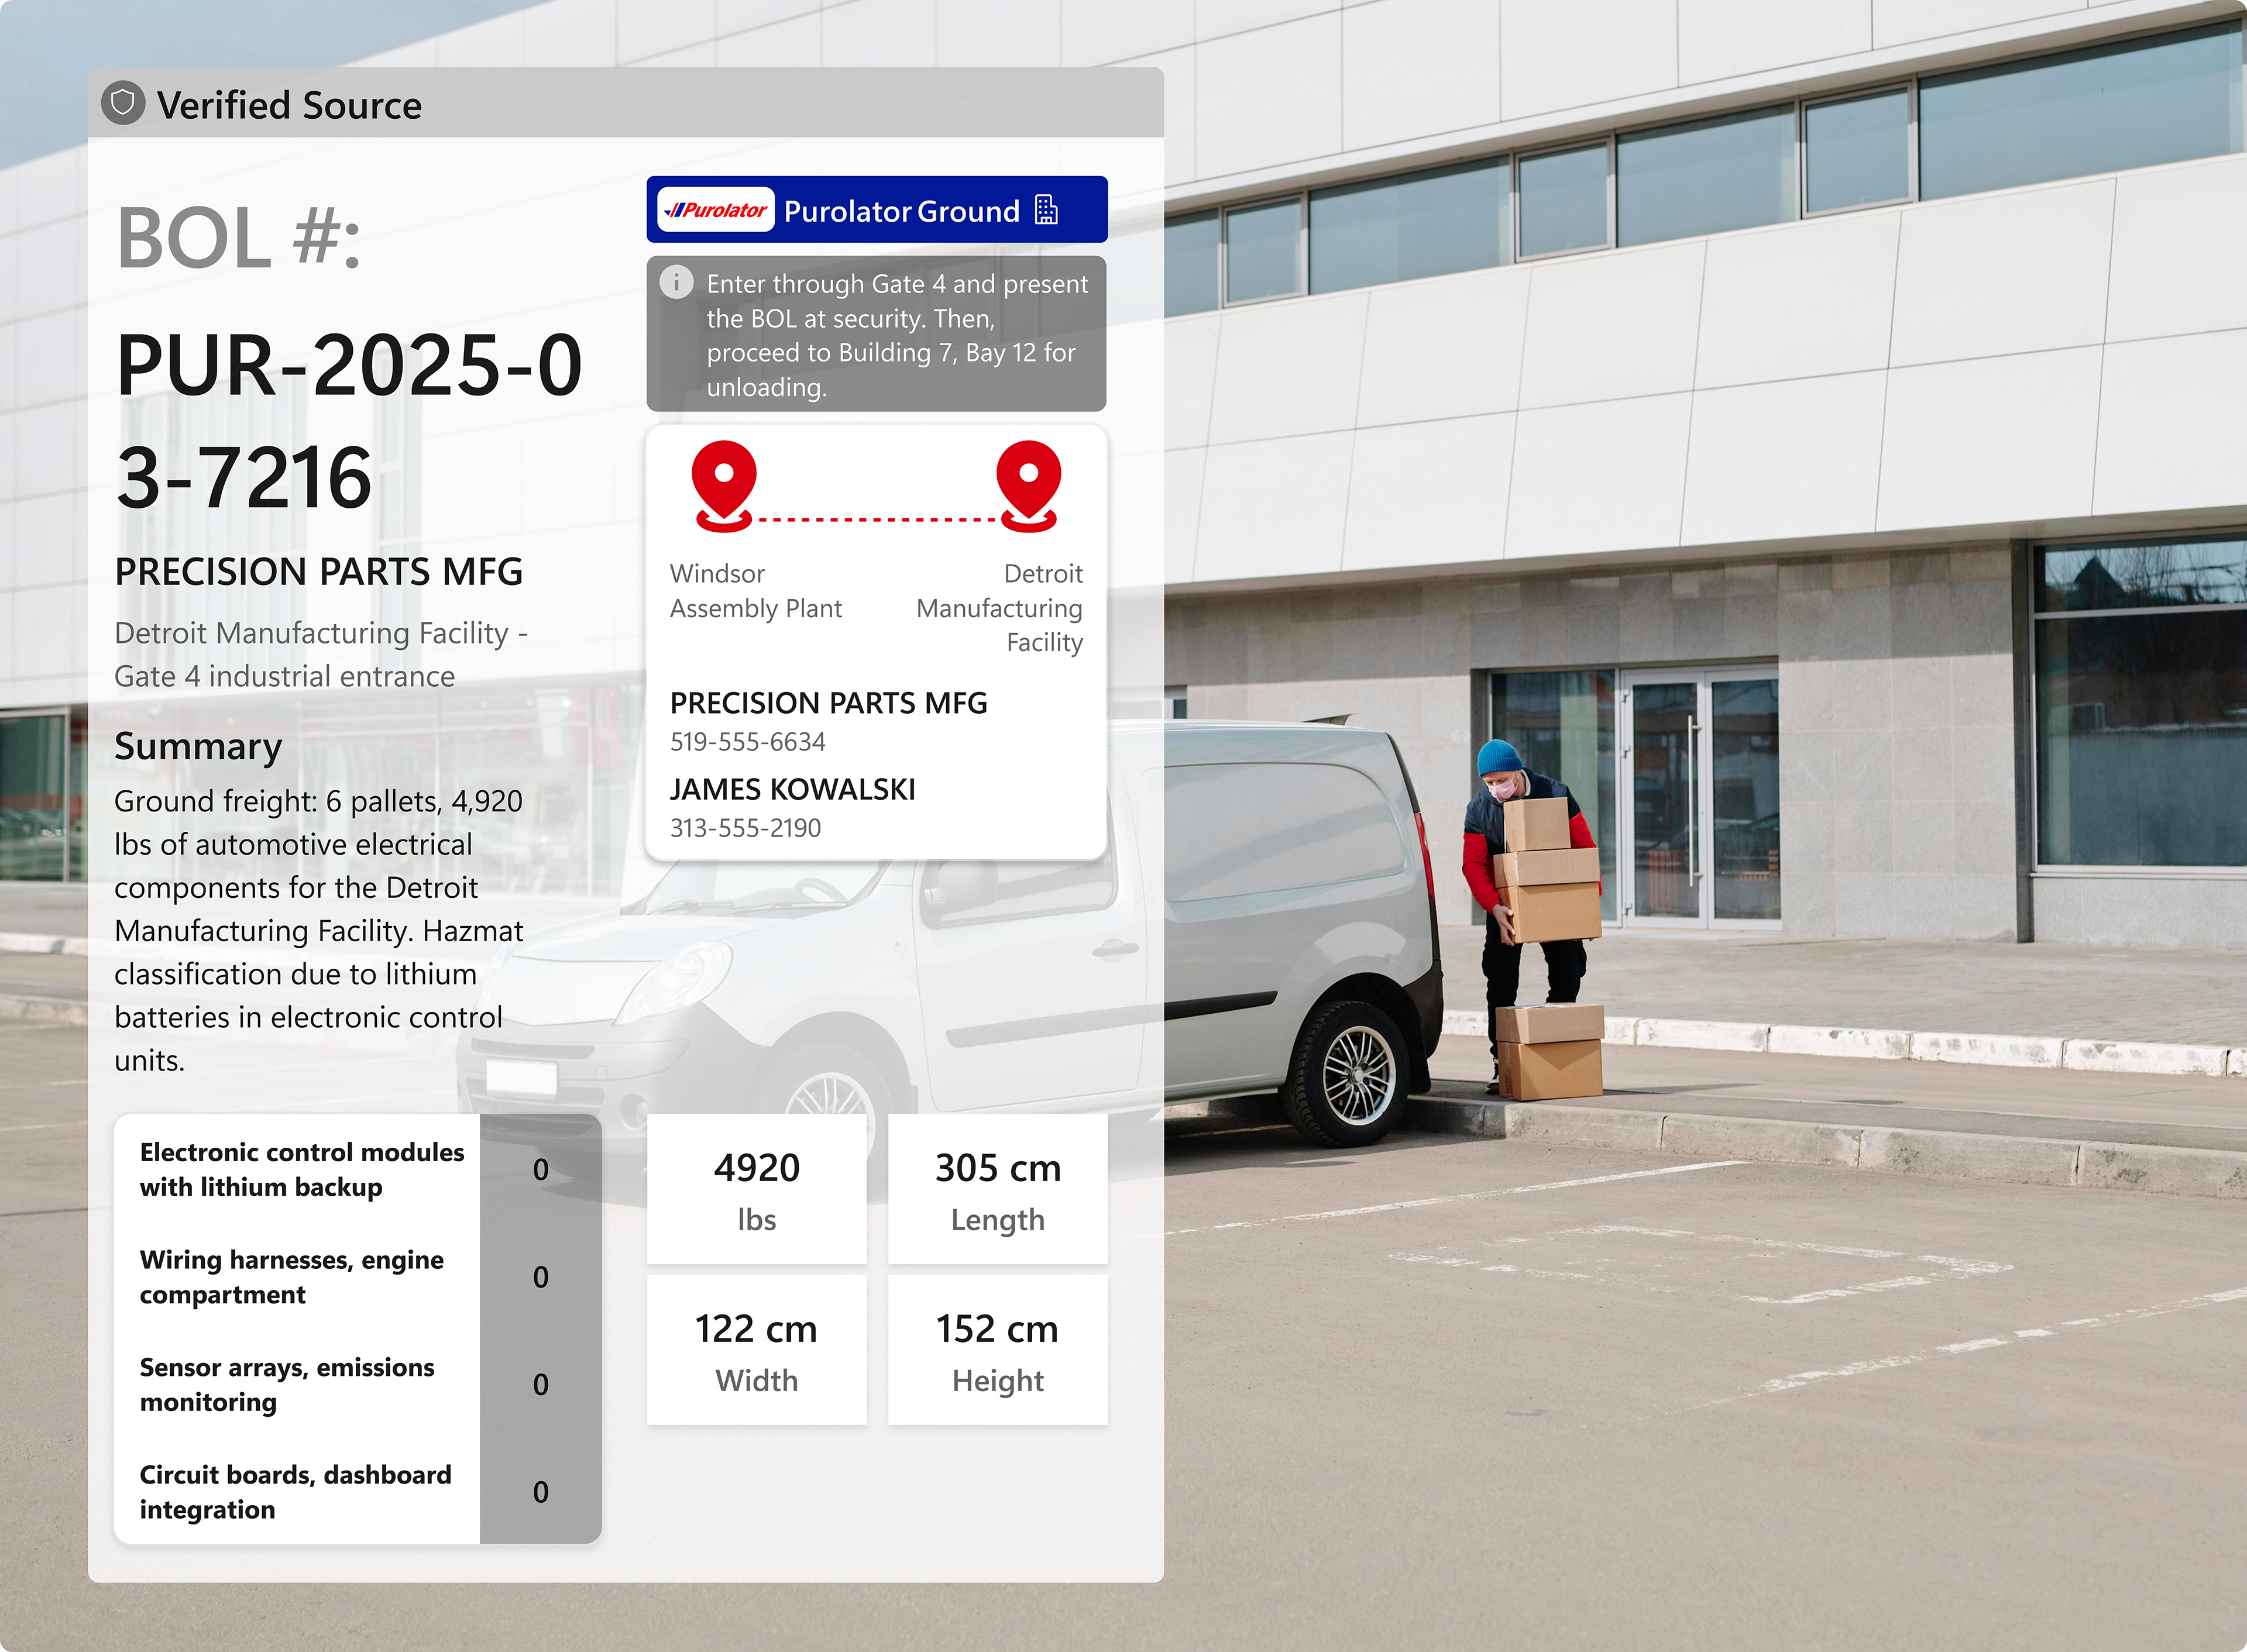Click the quantity count for Electronic control modules

point(540,1169)
